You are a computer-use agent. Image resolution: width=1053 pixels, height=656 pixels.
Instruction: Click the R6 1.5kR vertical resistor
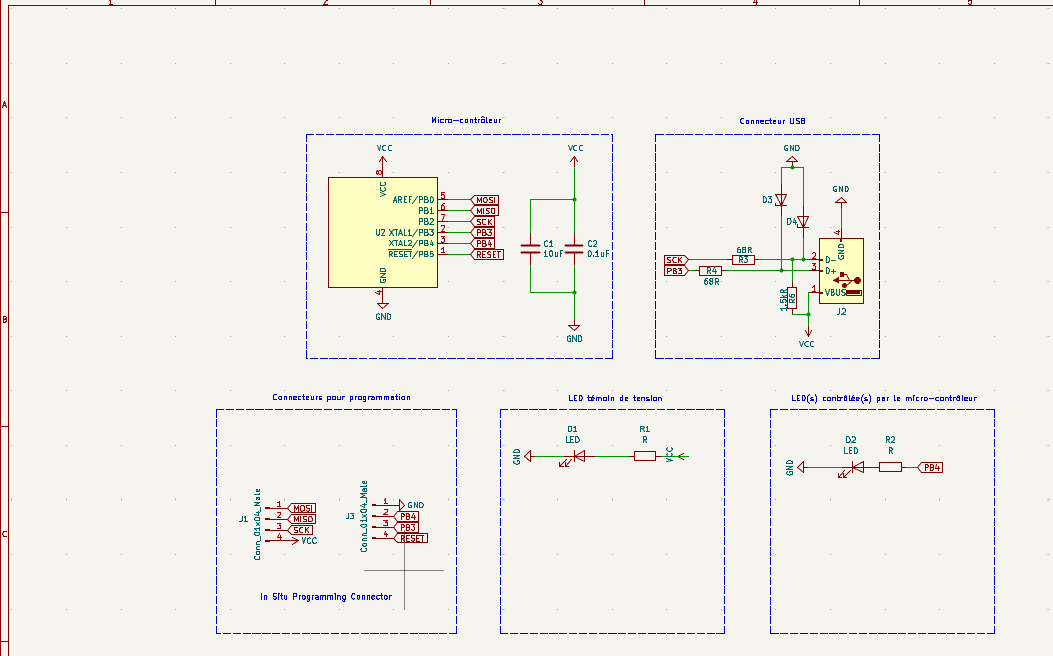(x=792, y=297)
